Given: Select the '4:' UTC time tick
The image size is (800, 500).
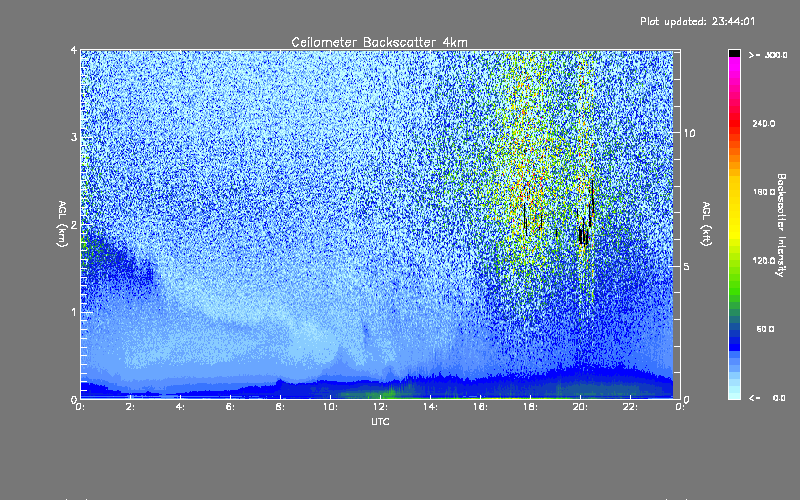Looking at the screenshot, I should tap(181, 407).
